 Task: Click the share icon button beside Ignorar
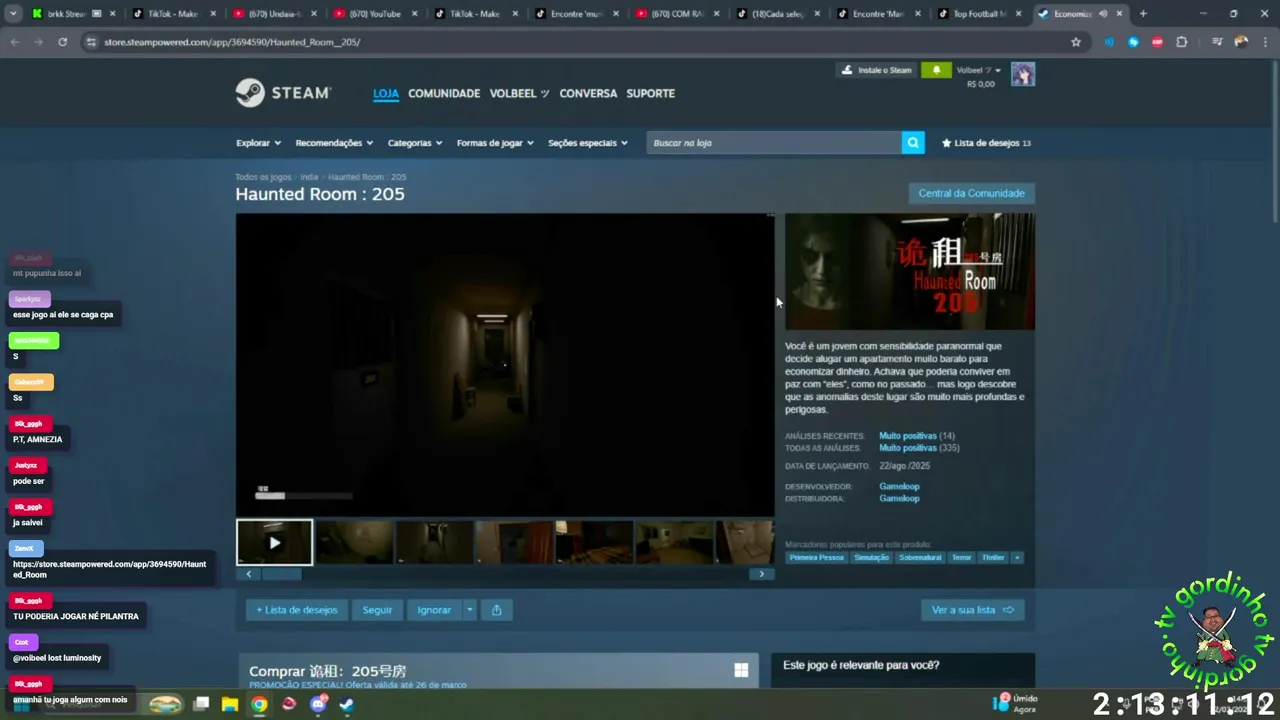[x=496, y=610]
